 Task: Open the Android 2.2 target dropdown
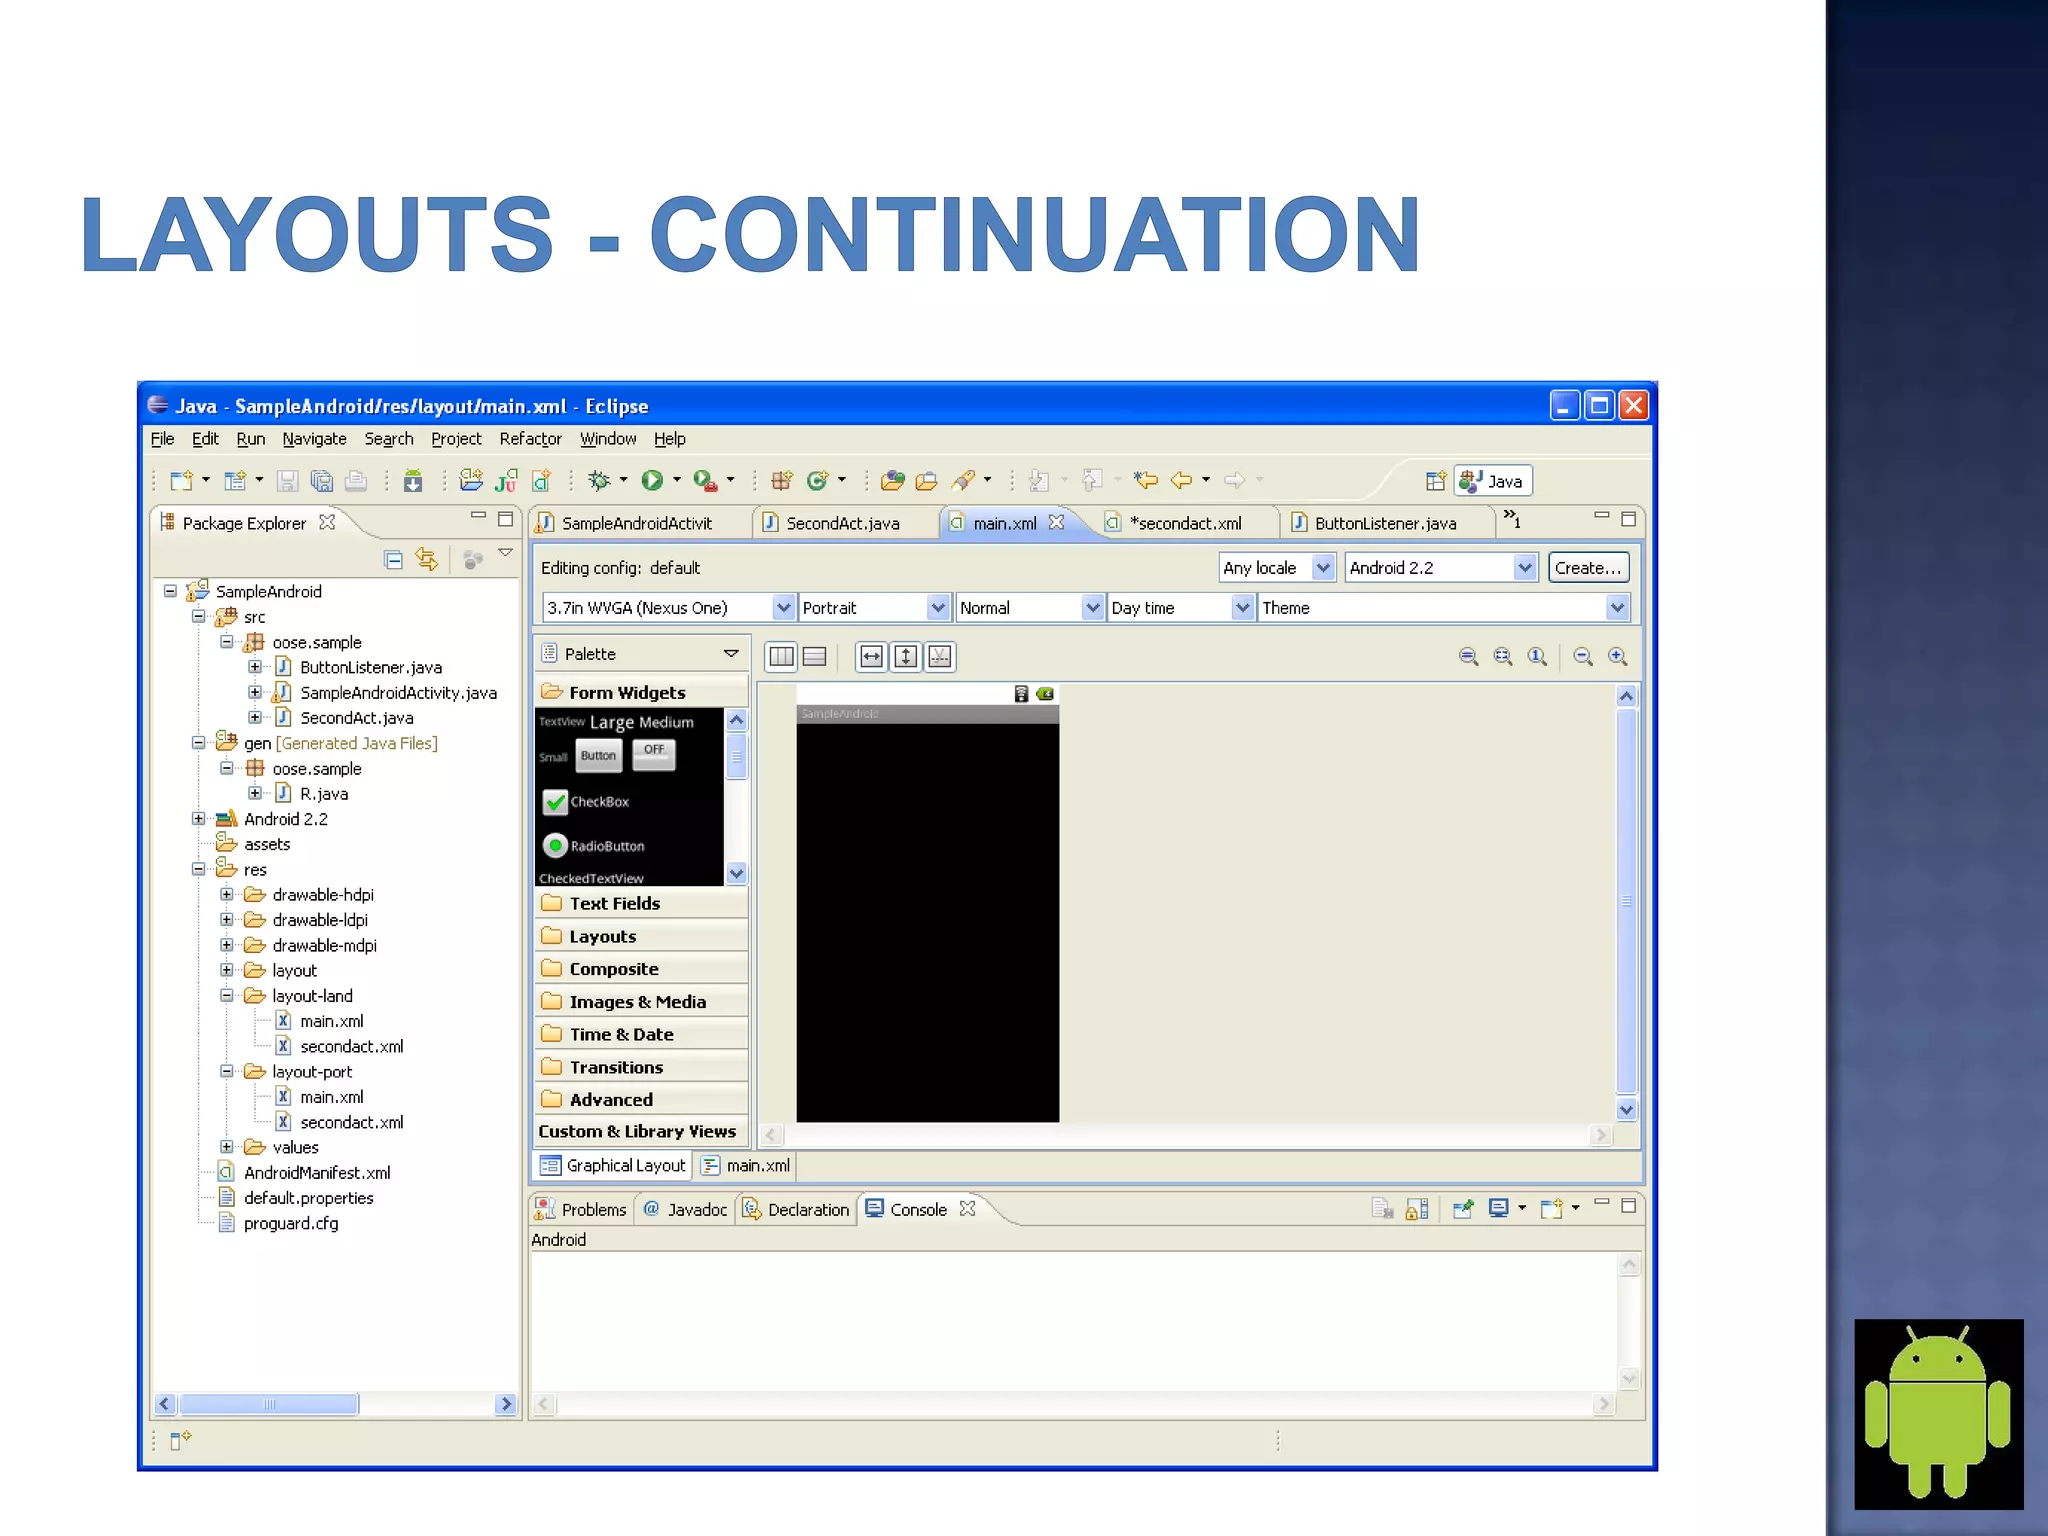pos(1524,568)
